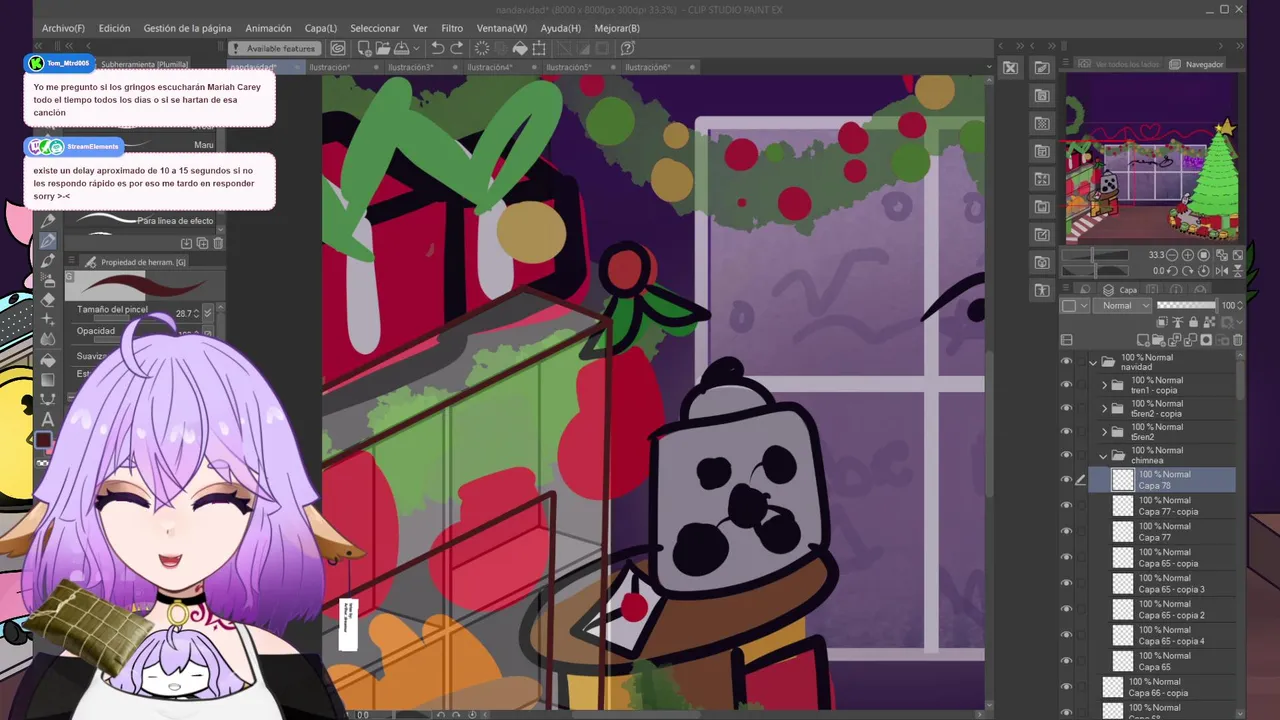Switch to the Navegador panel tab
Screen dimensions: 1280x720
(1197, 64)
